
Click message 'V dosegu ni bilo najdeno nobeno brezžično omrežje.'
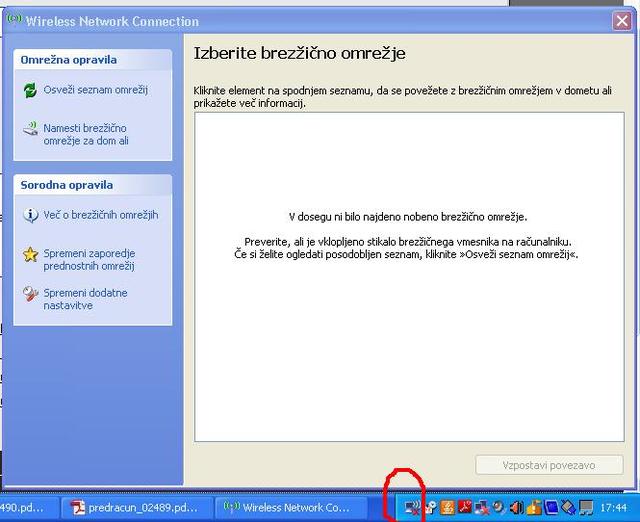click(408, 217)
